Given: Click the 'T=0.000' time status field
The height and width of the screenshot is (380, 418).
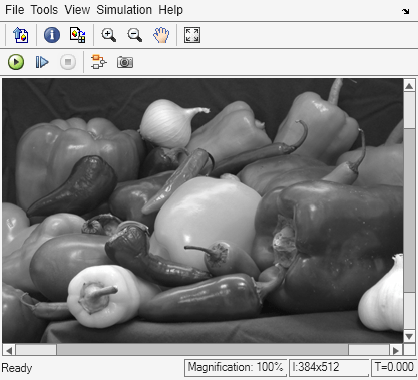Looking at the screenshot, I should pos(394,368).
